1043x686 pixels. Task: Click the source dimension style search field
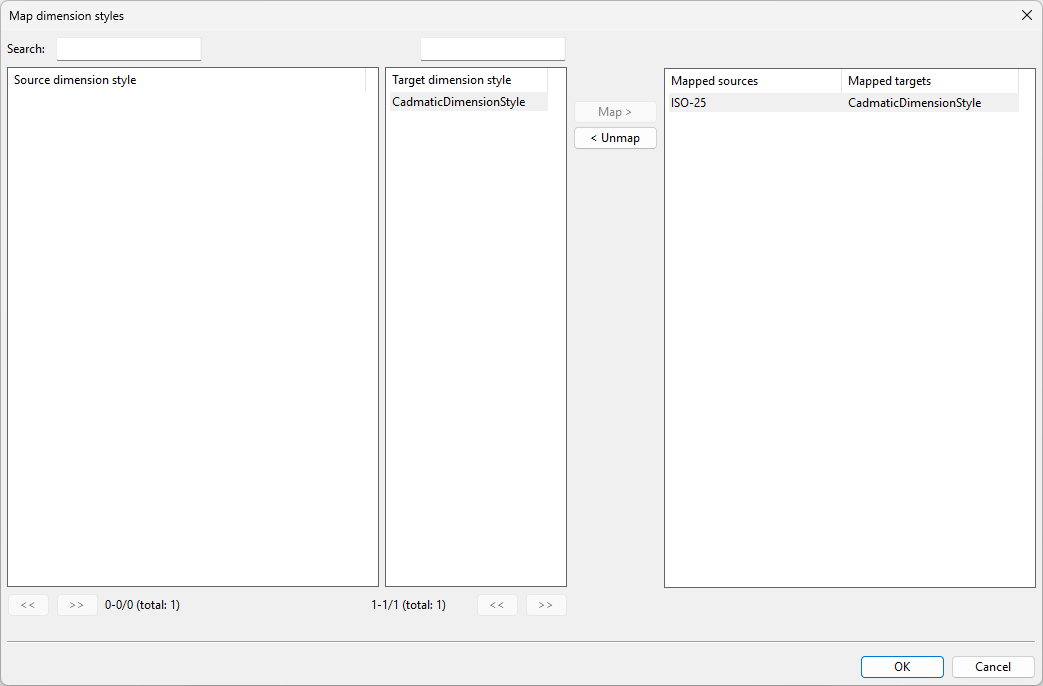[x=129, y=49]
